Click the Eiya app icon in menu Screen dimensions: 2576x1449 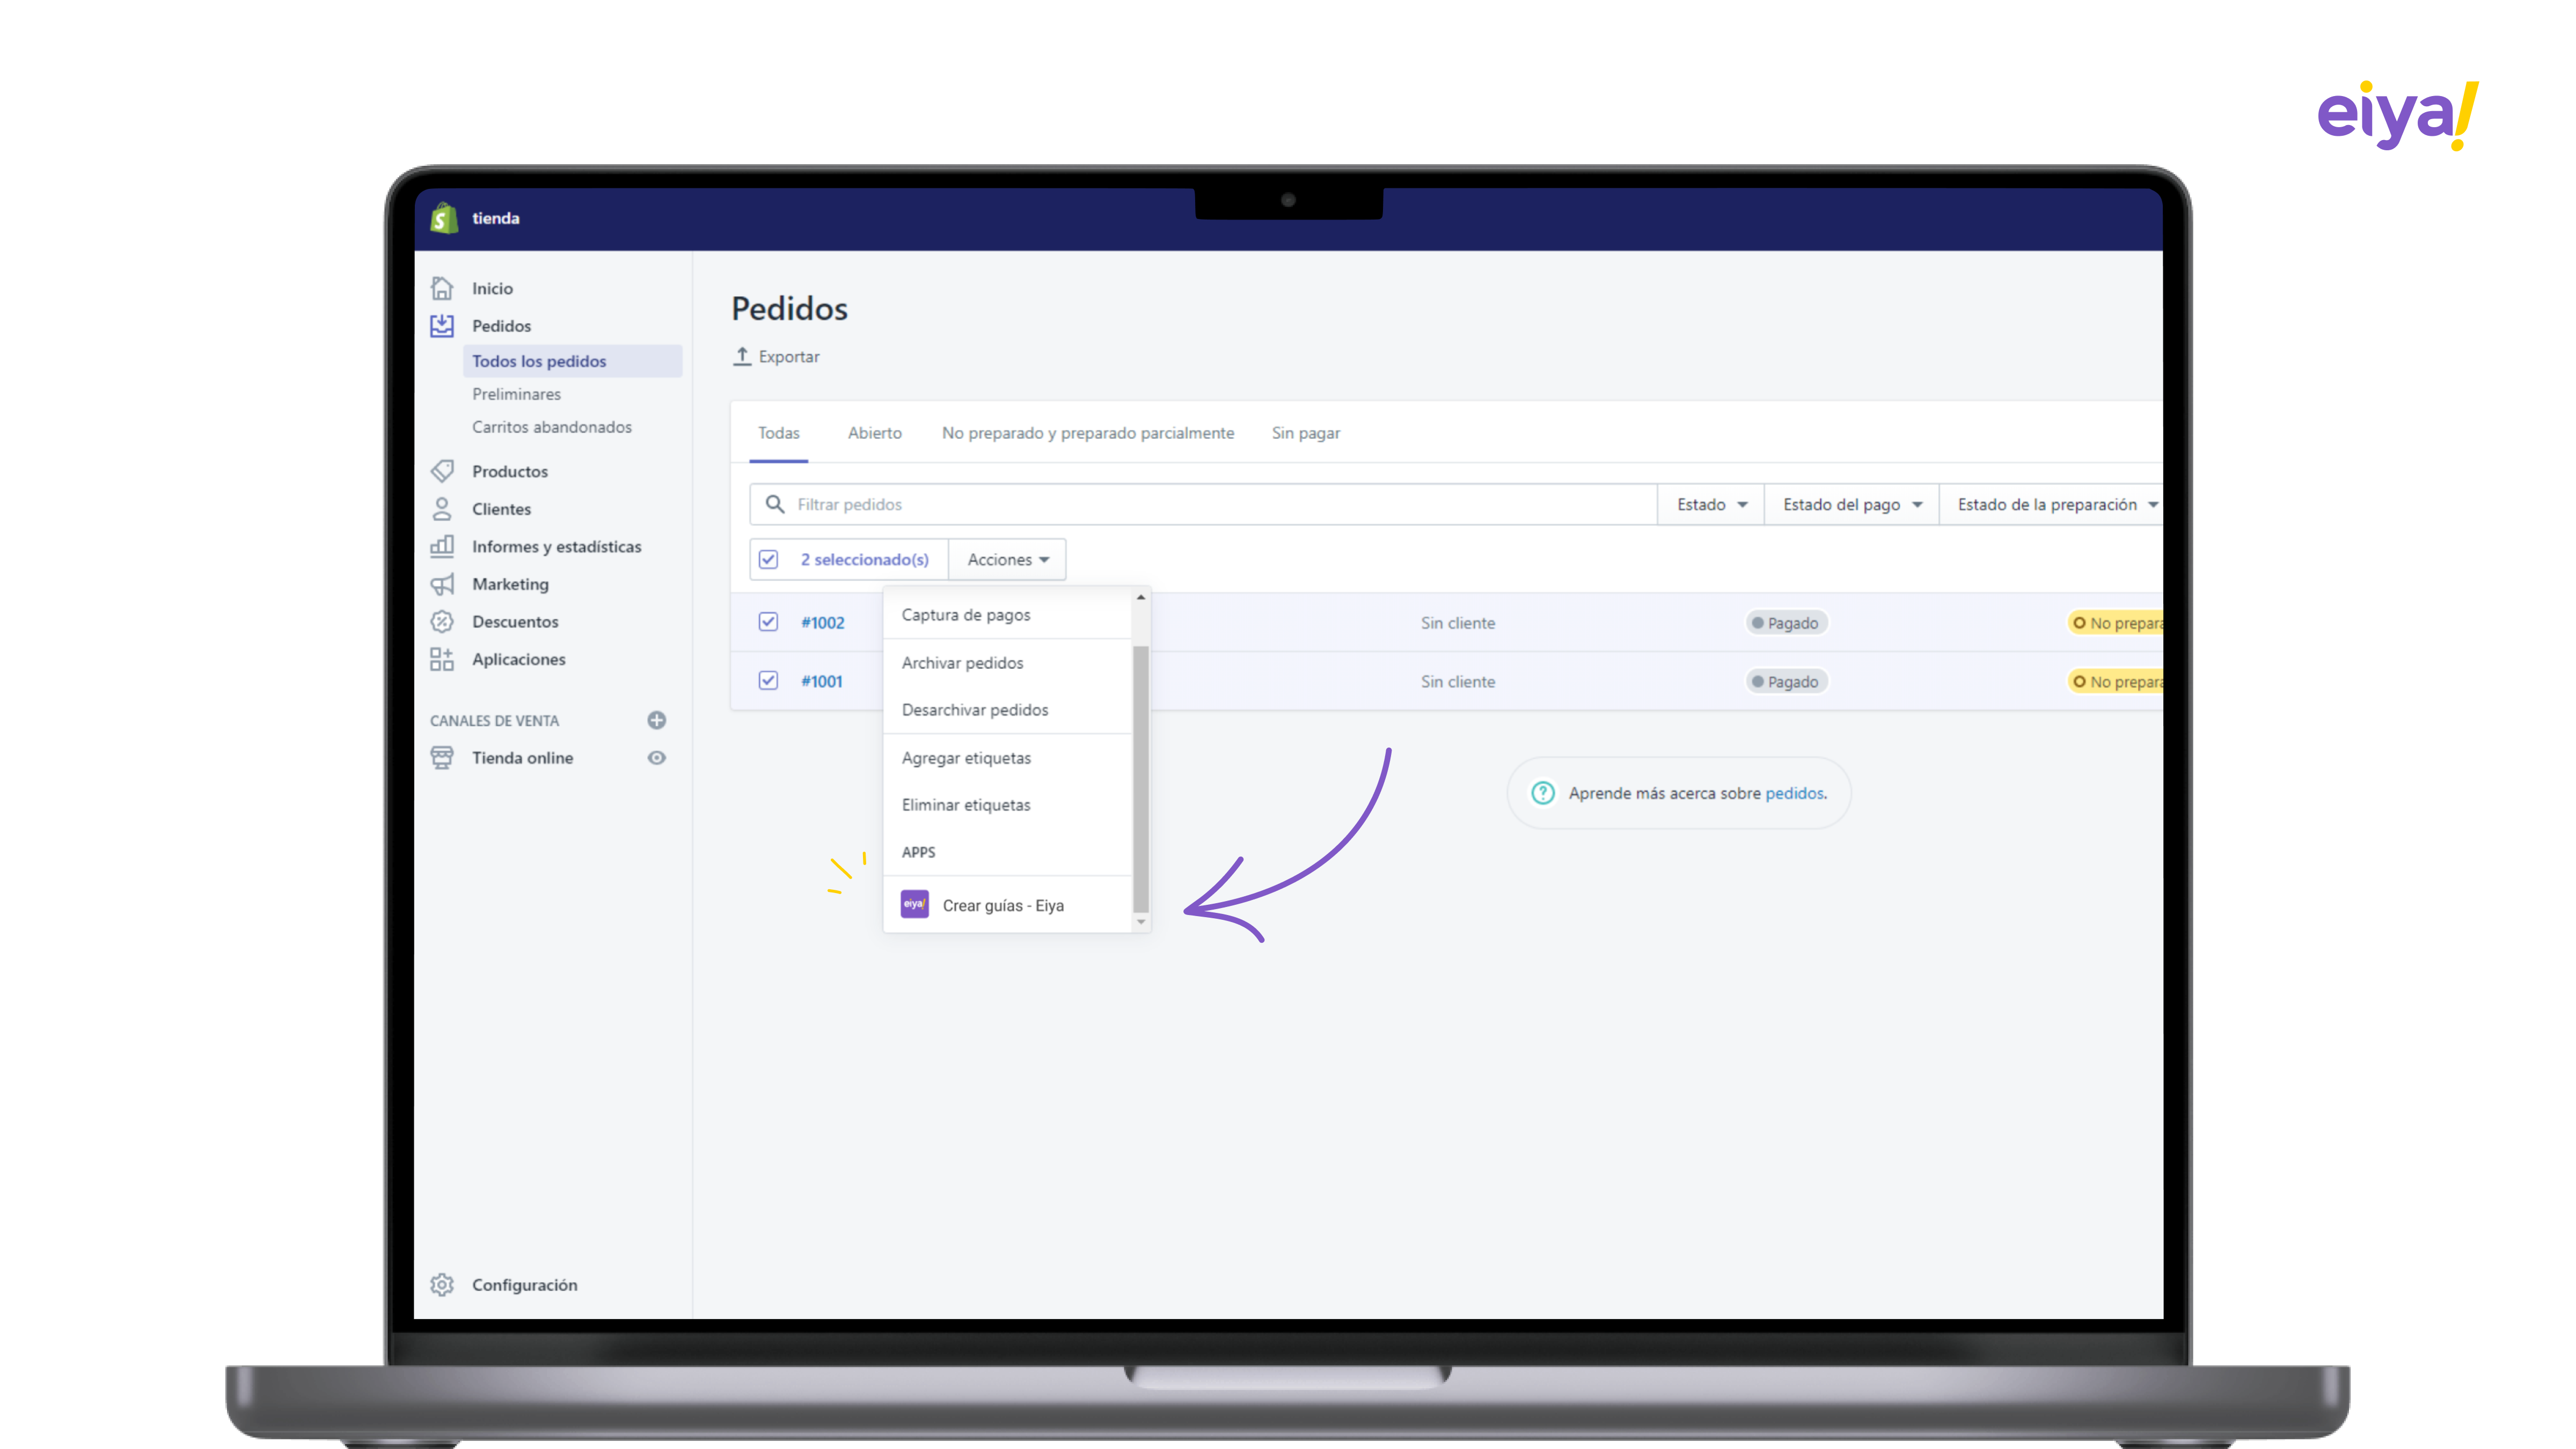pos(915,904)
